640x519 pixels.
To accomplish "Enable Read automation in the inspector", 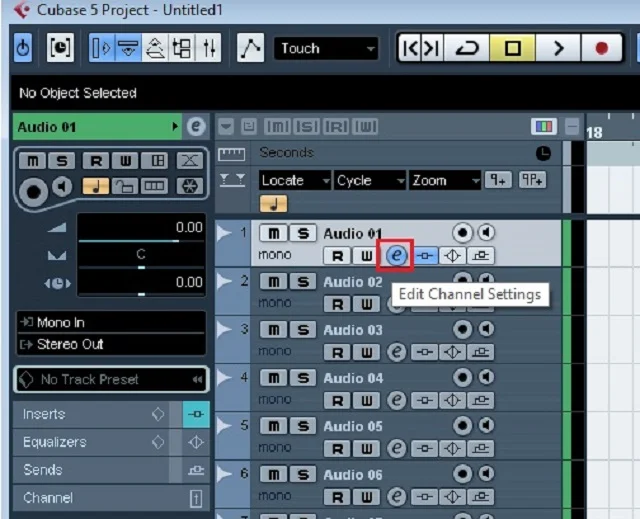I will click(x=96, y=161).
